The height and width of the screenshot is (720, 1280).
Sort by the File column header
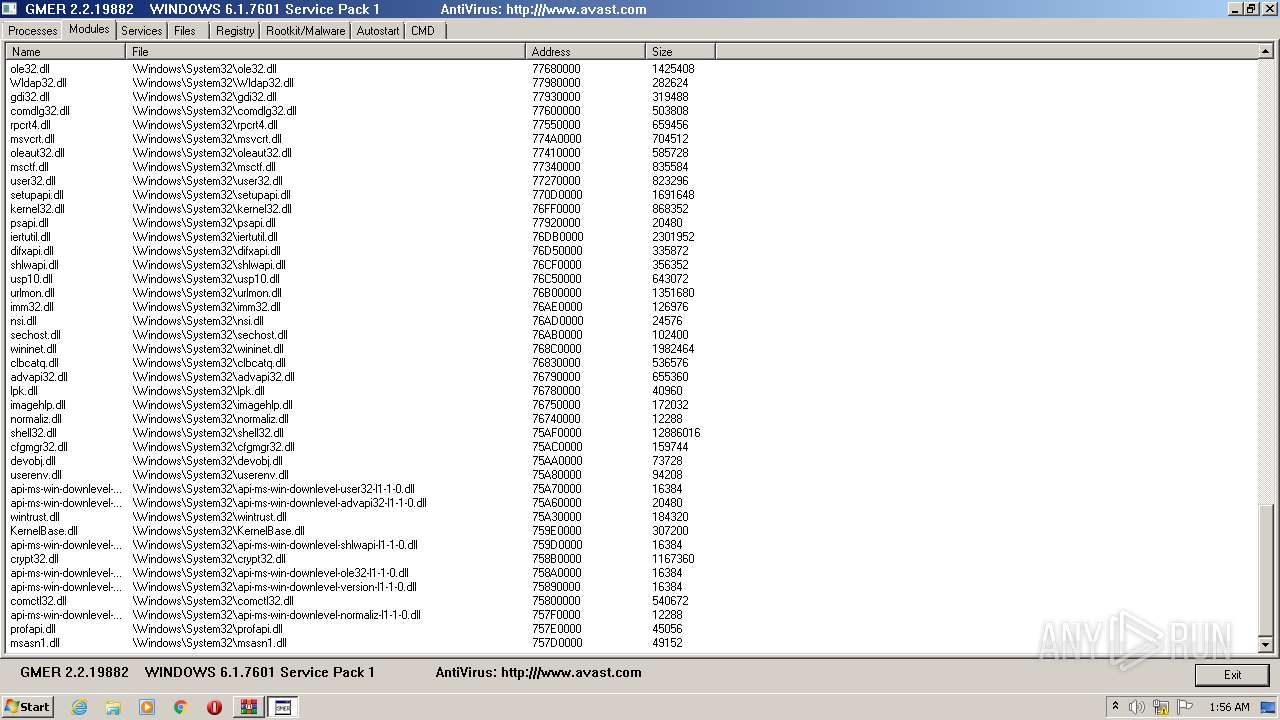pos(326,51)
